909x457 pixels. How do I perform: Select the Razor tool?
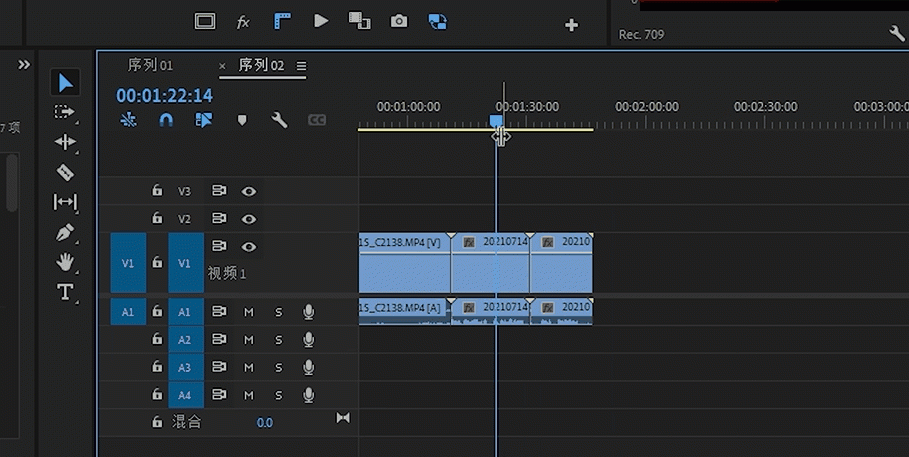click(65, 172)
